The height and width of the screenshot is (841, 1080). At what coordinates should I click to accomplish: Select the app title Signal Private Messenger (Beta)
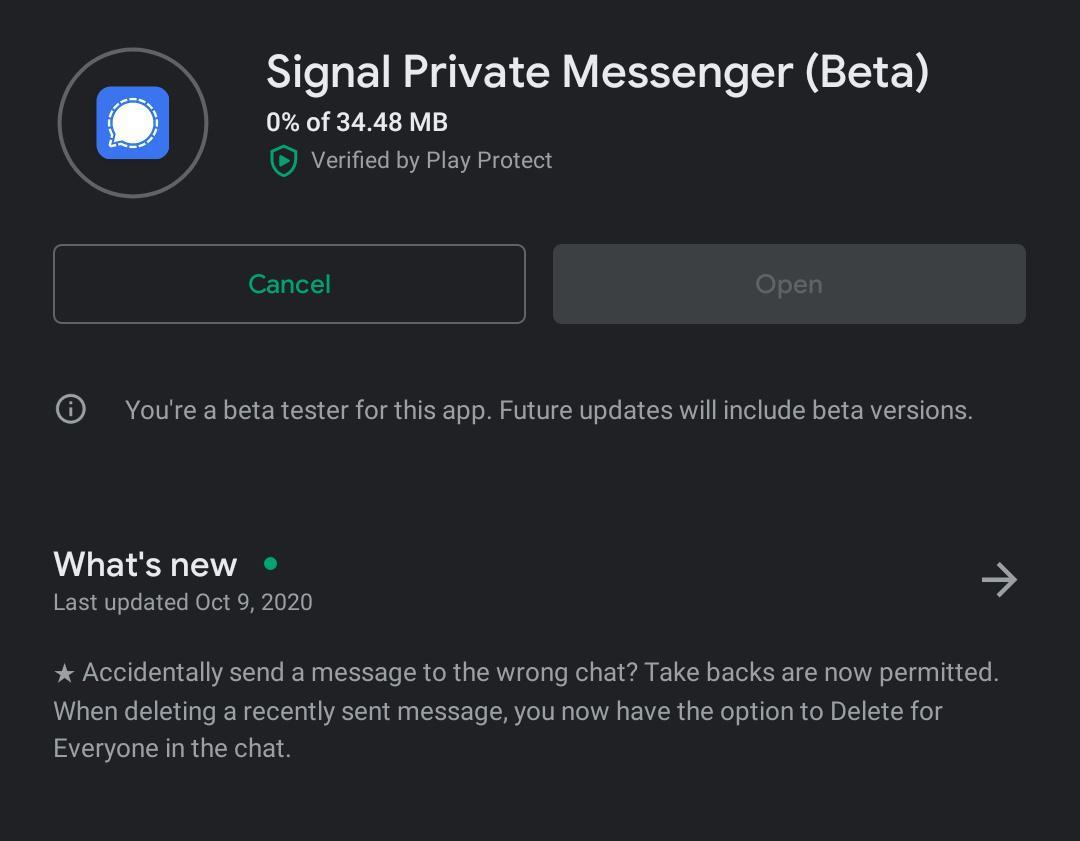597,71
